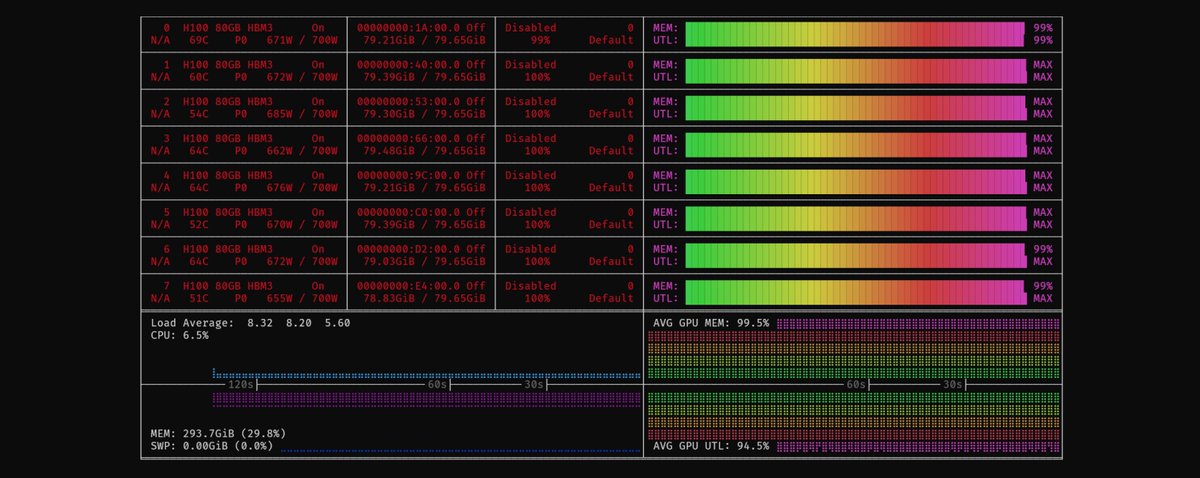
Task: Click the 120s marker on the CPU history graph
Action: tap(241, 384)
